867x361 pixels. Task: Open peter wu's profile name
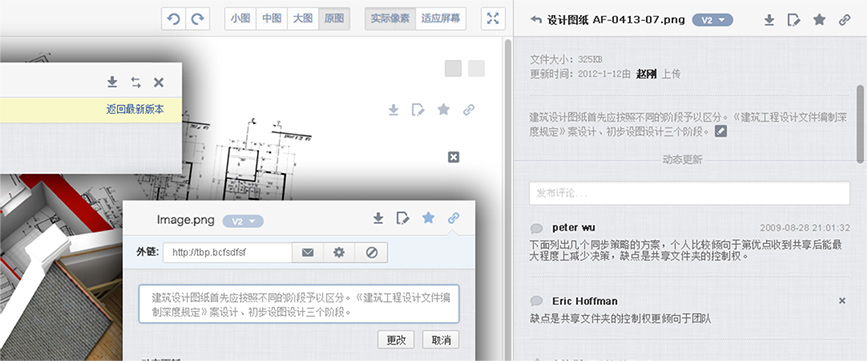[x=573, y=228]
